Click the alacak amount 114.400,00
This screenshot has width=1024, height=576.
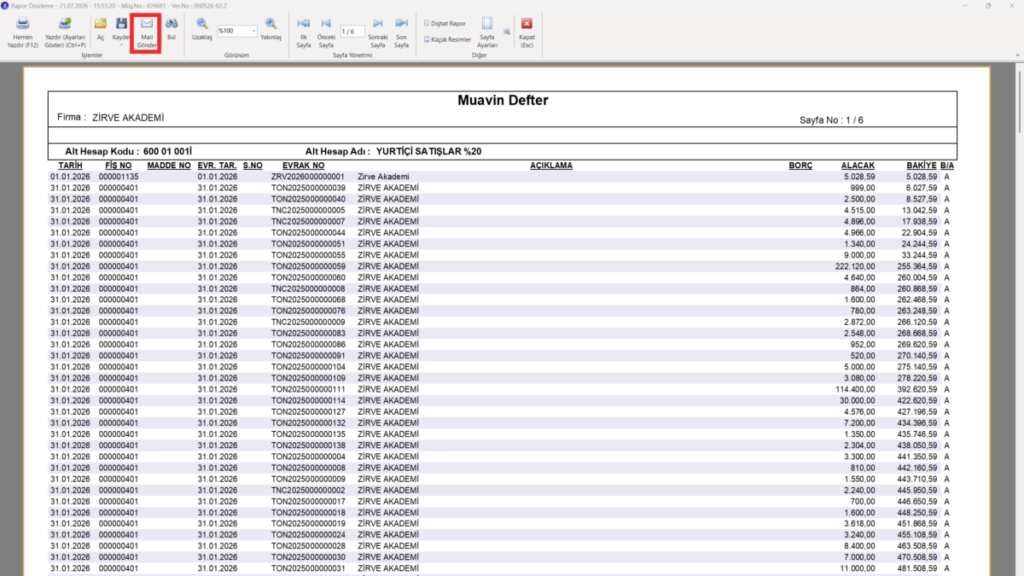click(855, 389)
